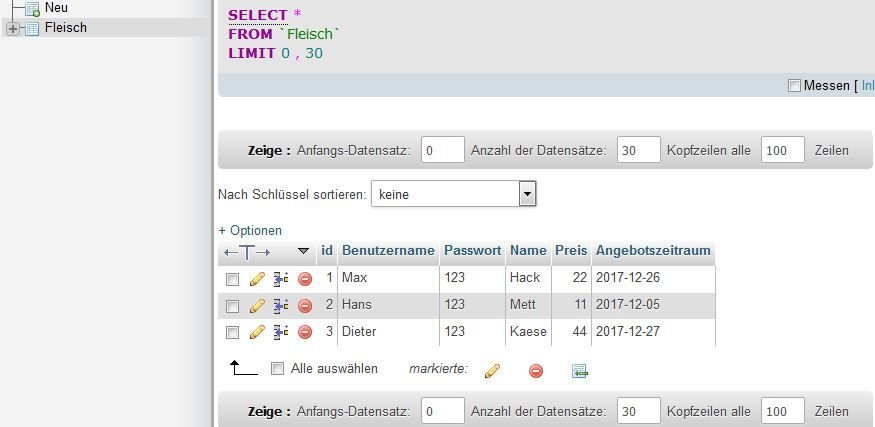Click the pencil icon beside 'markierte'

pyautogui.click(x=492, y=371)
